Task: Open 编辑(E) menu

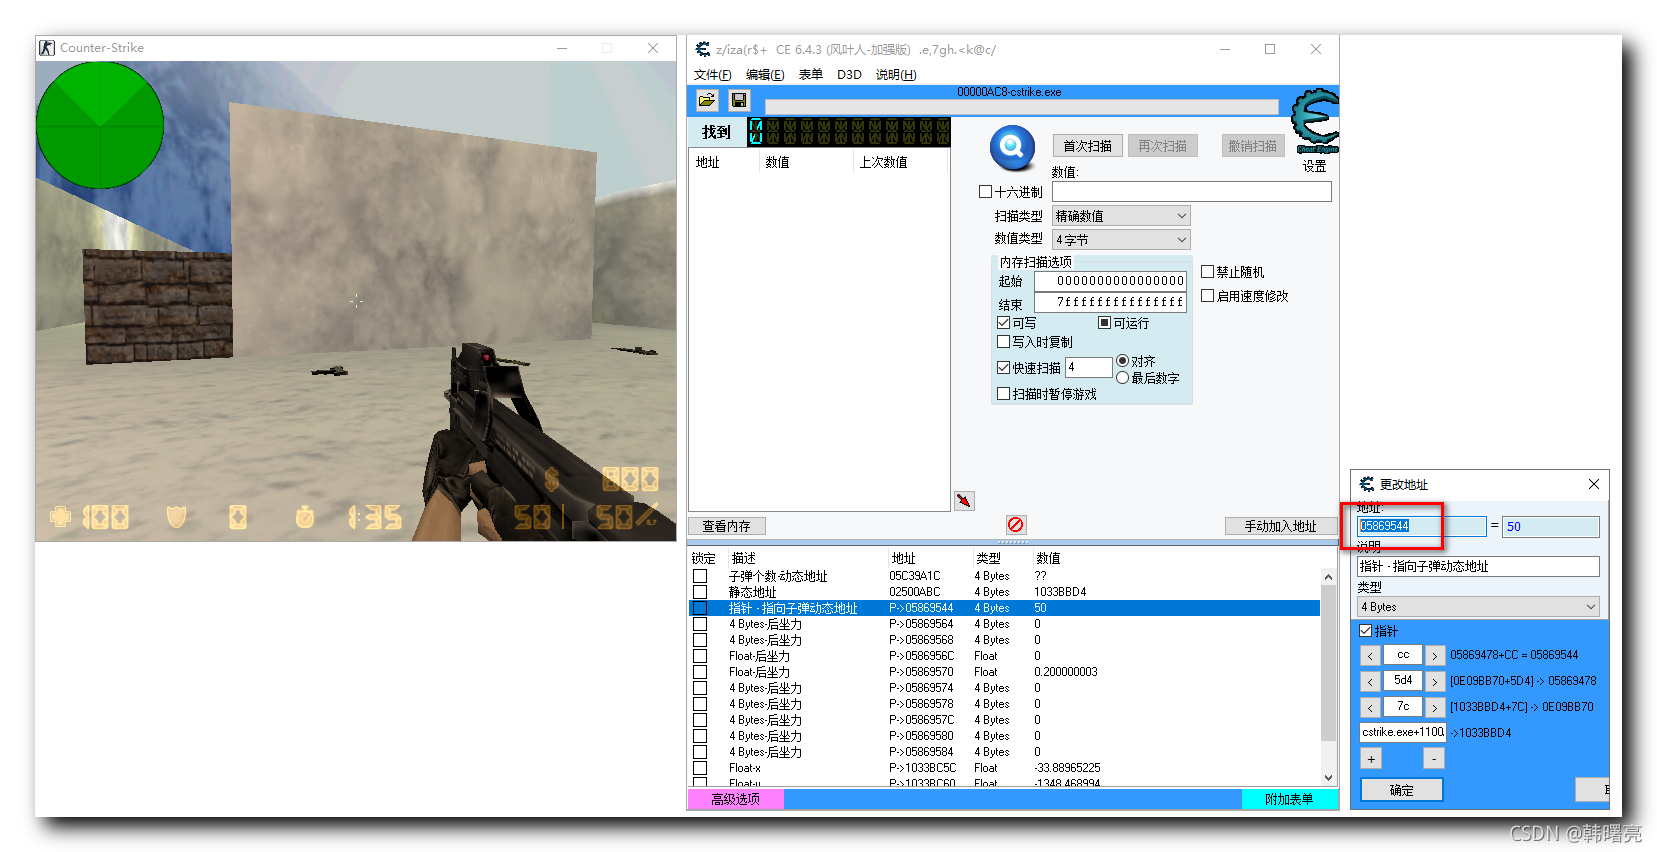Action: [x=765, y=75]
